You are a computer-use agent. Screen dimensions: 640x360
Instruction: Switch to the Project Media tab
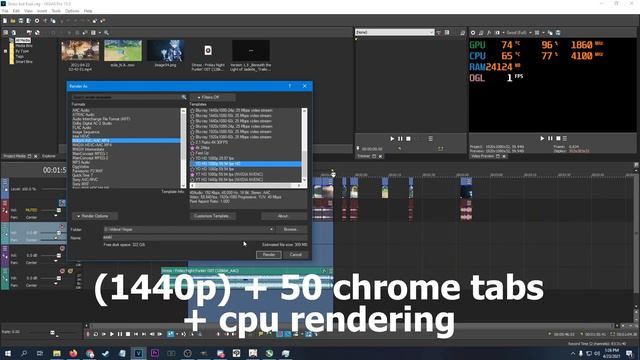coord(14,156)
